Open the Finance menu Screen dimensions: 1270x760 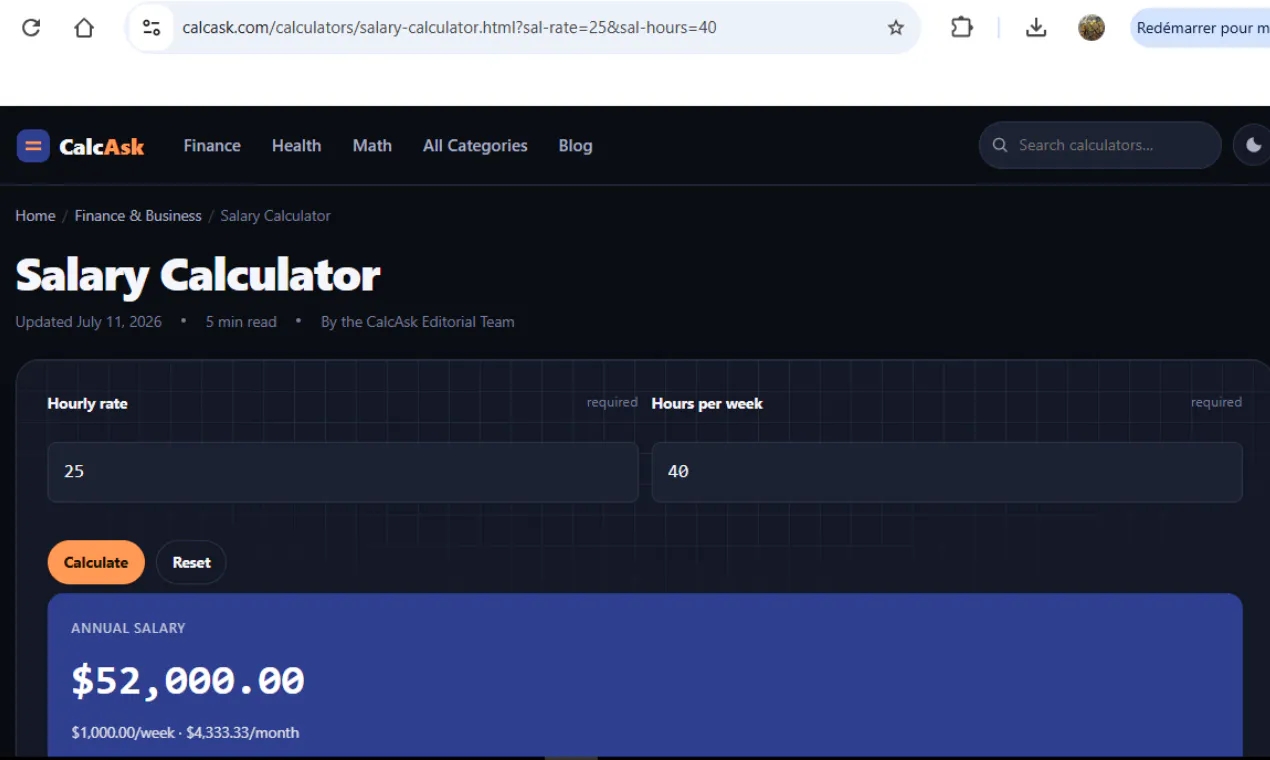212,146
